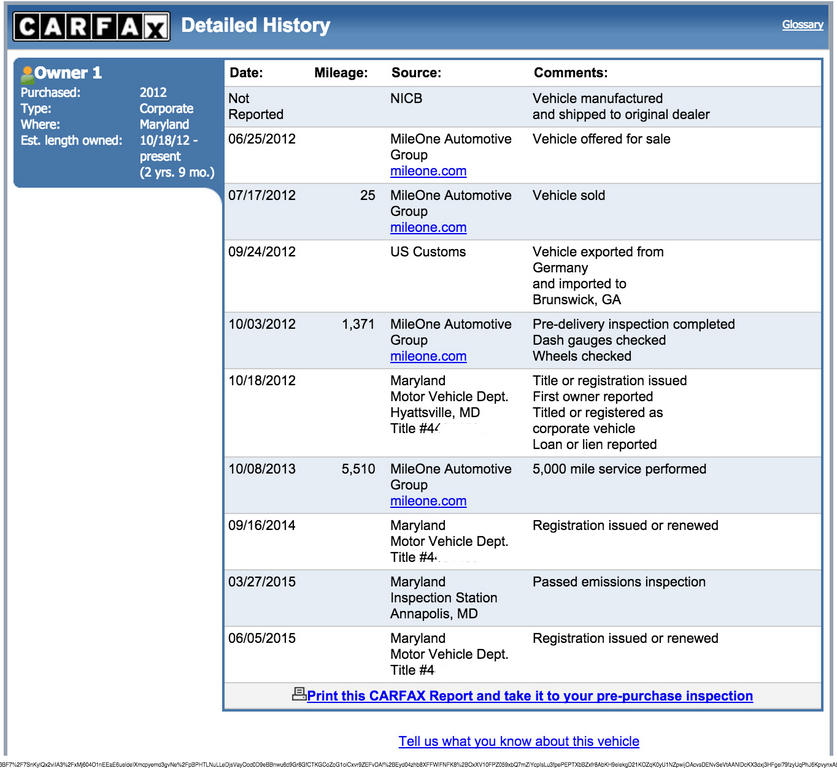Click the printer icon beside the print link
837x768 pixels.
click(298, 694)
